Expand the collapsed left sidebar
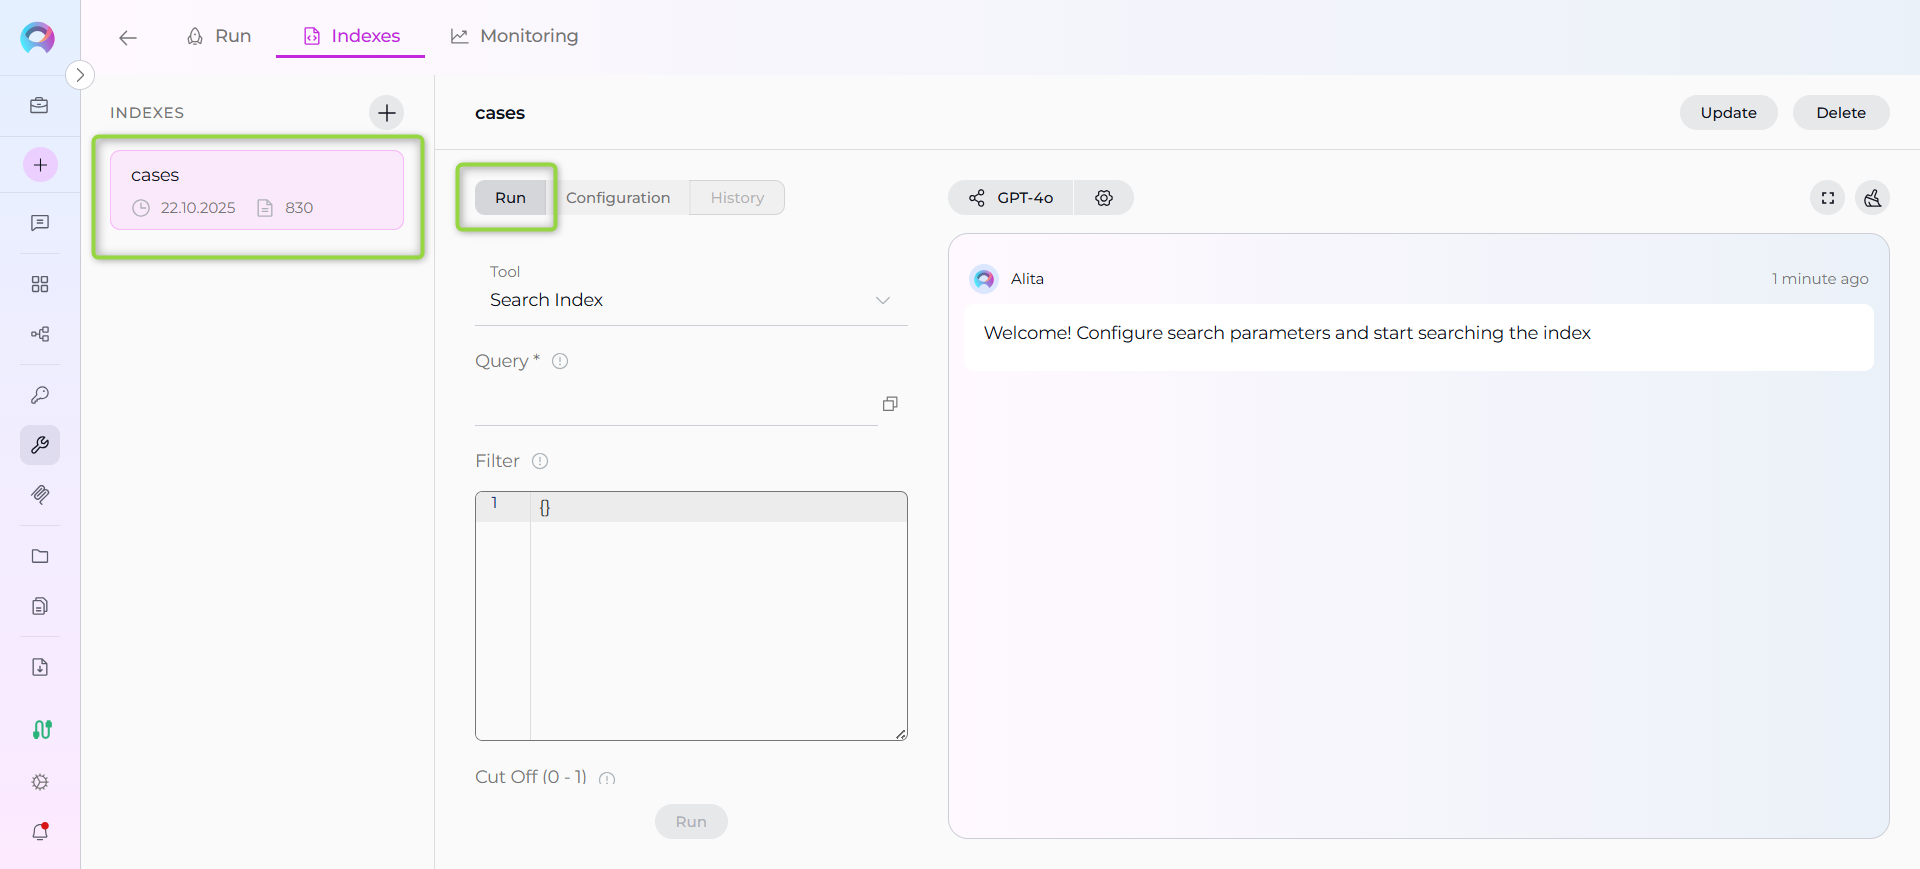This screenshot has height=869, width=1920. pos(80,75)
